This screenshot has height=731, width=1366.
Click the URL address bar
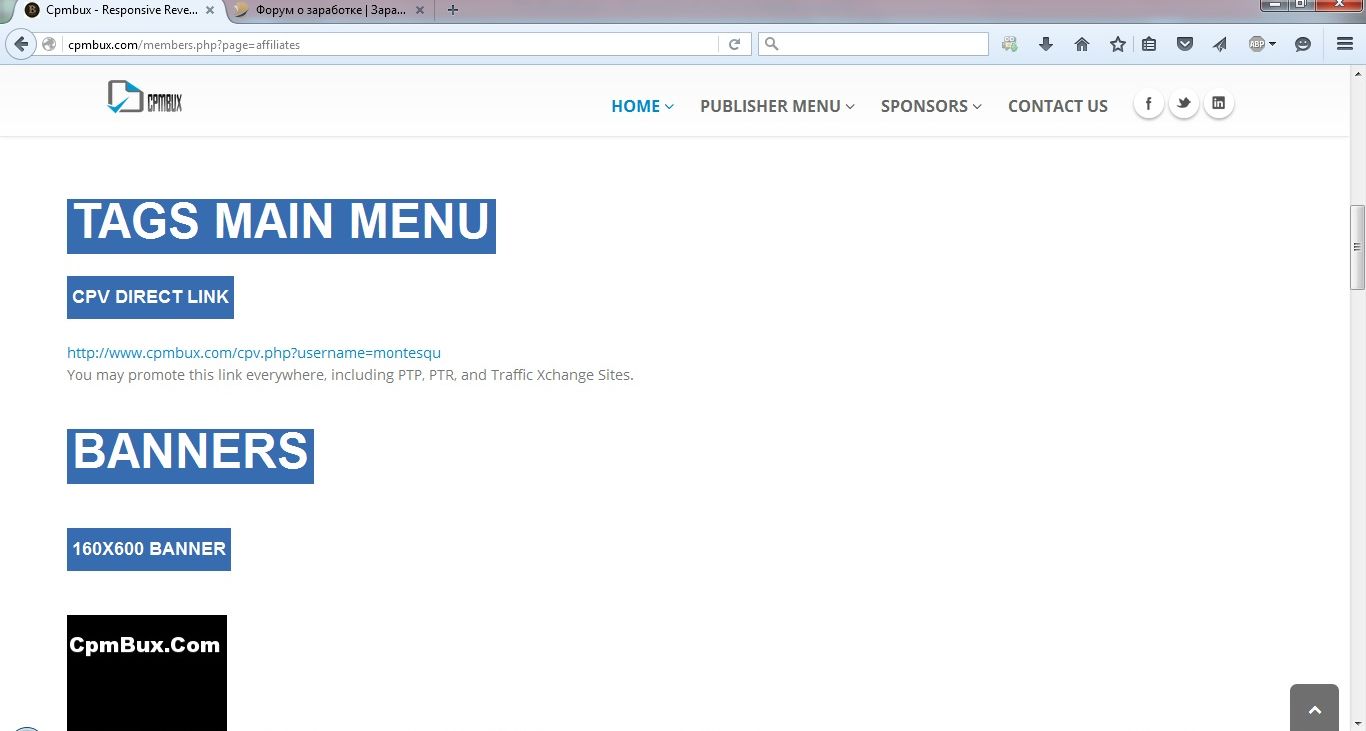390,44
